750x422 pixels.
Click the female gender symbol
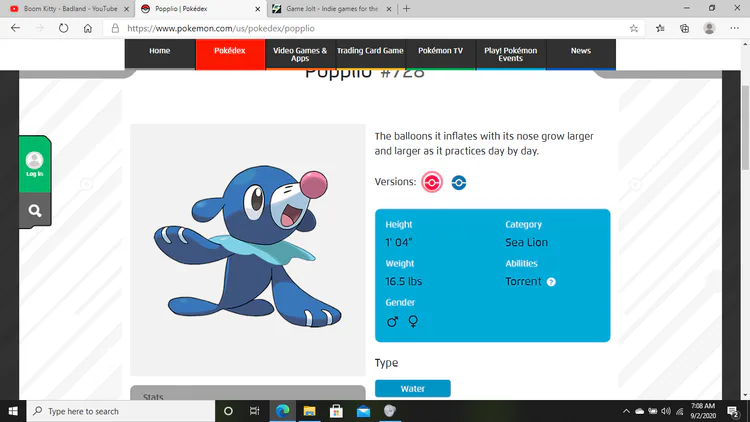pos(413,322)
